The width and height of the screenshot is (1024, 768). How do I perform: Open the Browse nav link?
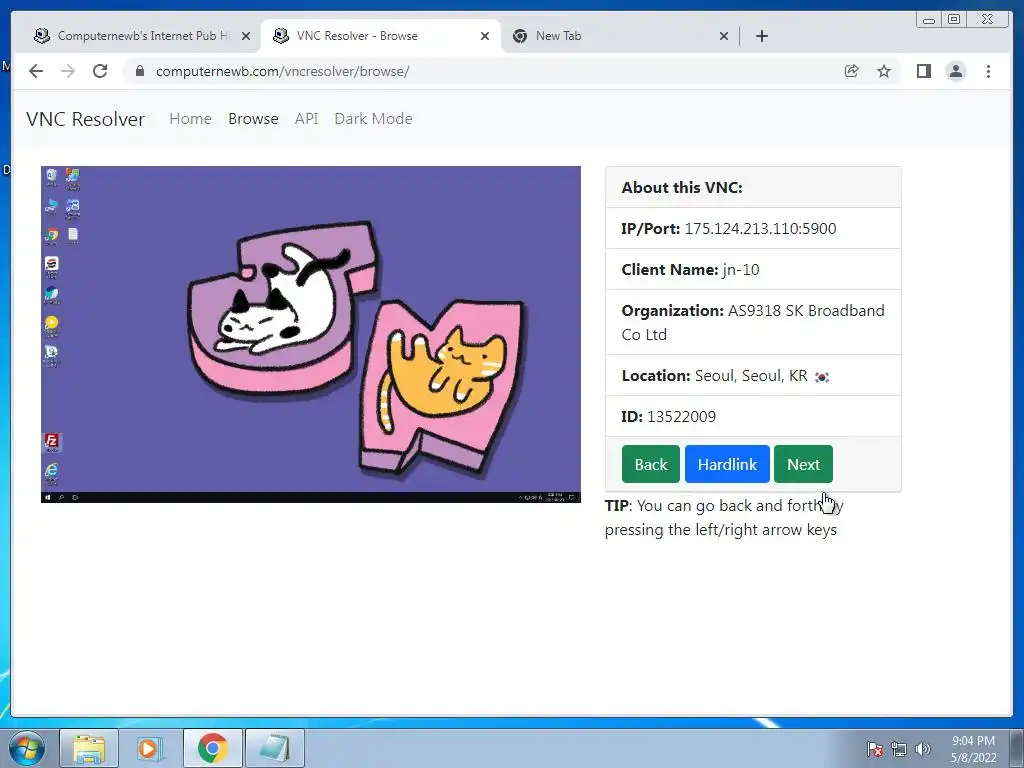coord(253,119)
